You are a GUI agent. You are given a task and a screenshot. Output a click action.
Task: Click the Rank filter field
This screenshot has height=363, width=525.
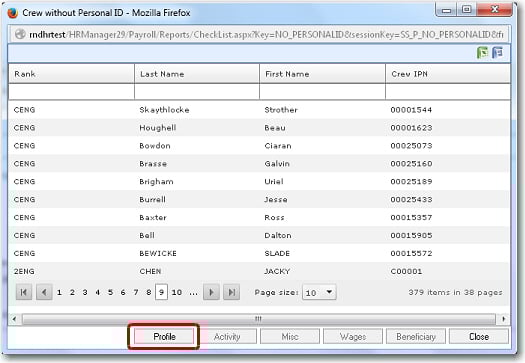[71, 91]
